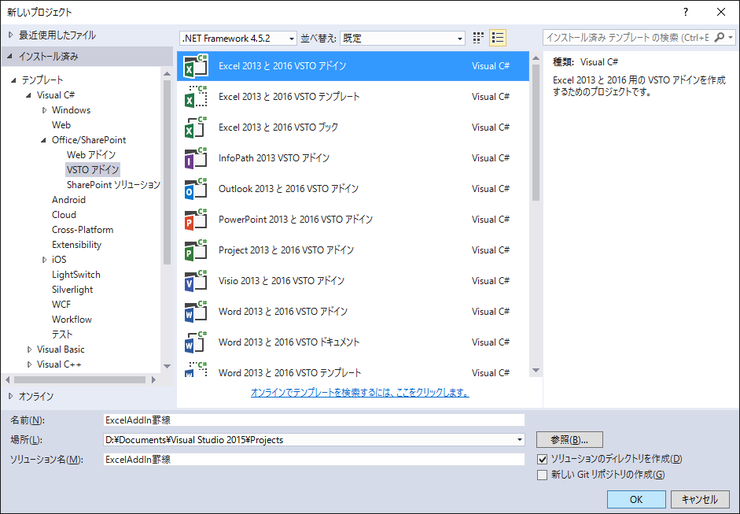Expand the Windows tree node
Screen dimensions: 740x514
click(44, 110)
